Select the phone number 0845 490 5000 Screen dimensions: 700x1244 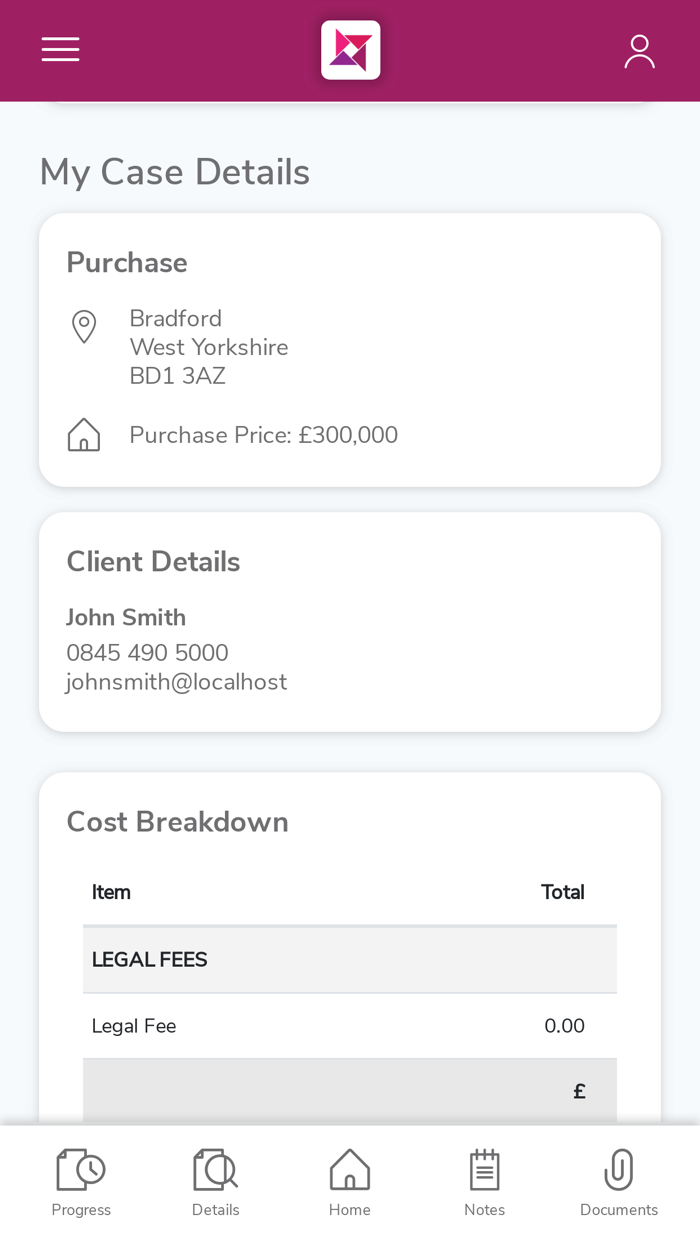[147, 651]
